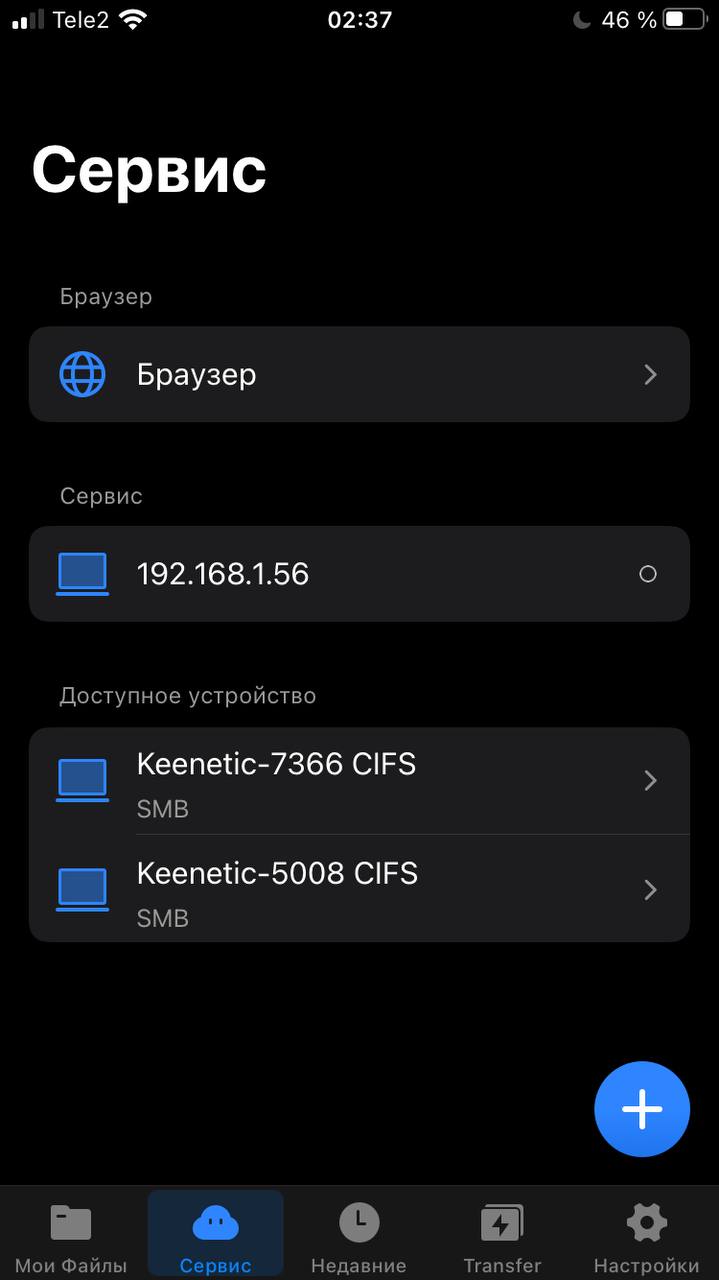Expand Keenetic-7366 CIFS chevron
Viewport: 719px width, 1280px height.
coord(650,780)
